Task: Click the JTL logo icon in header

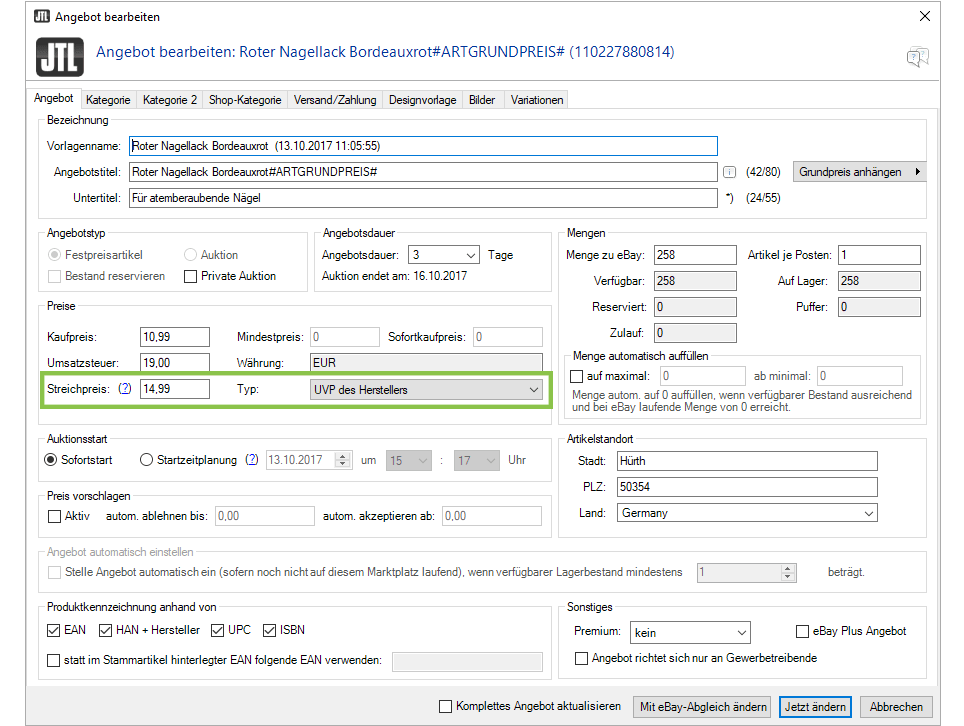Action: point(60,56)
